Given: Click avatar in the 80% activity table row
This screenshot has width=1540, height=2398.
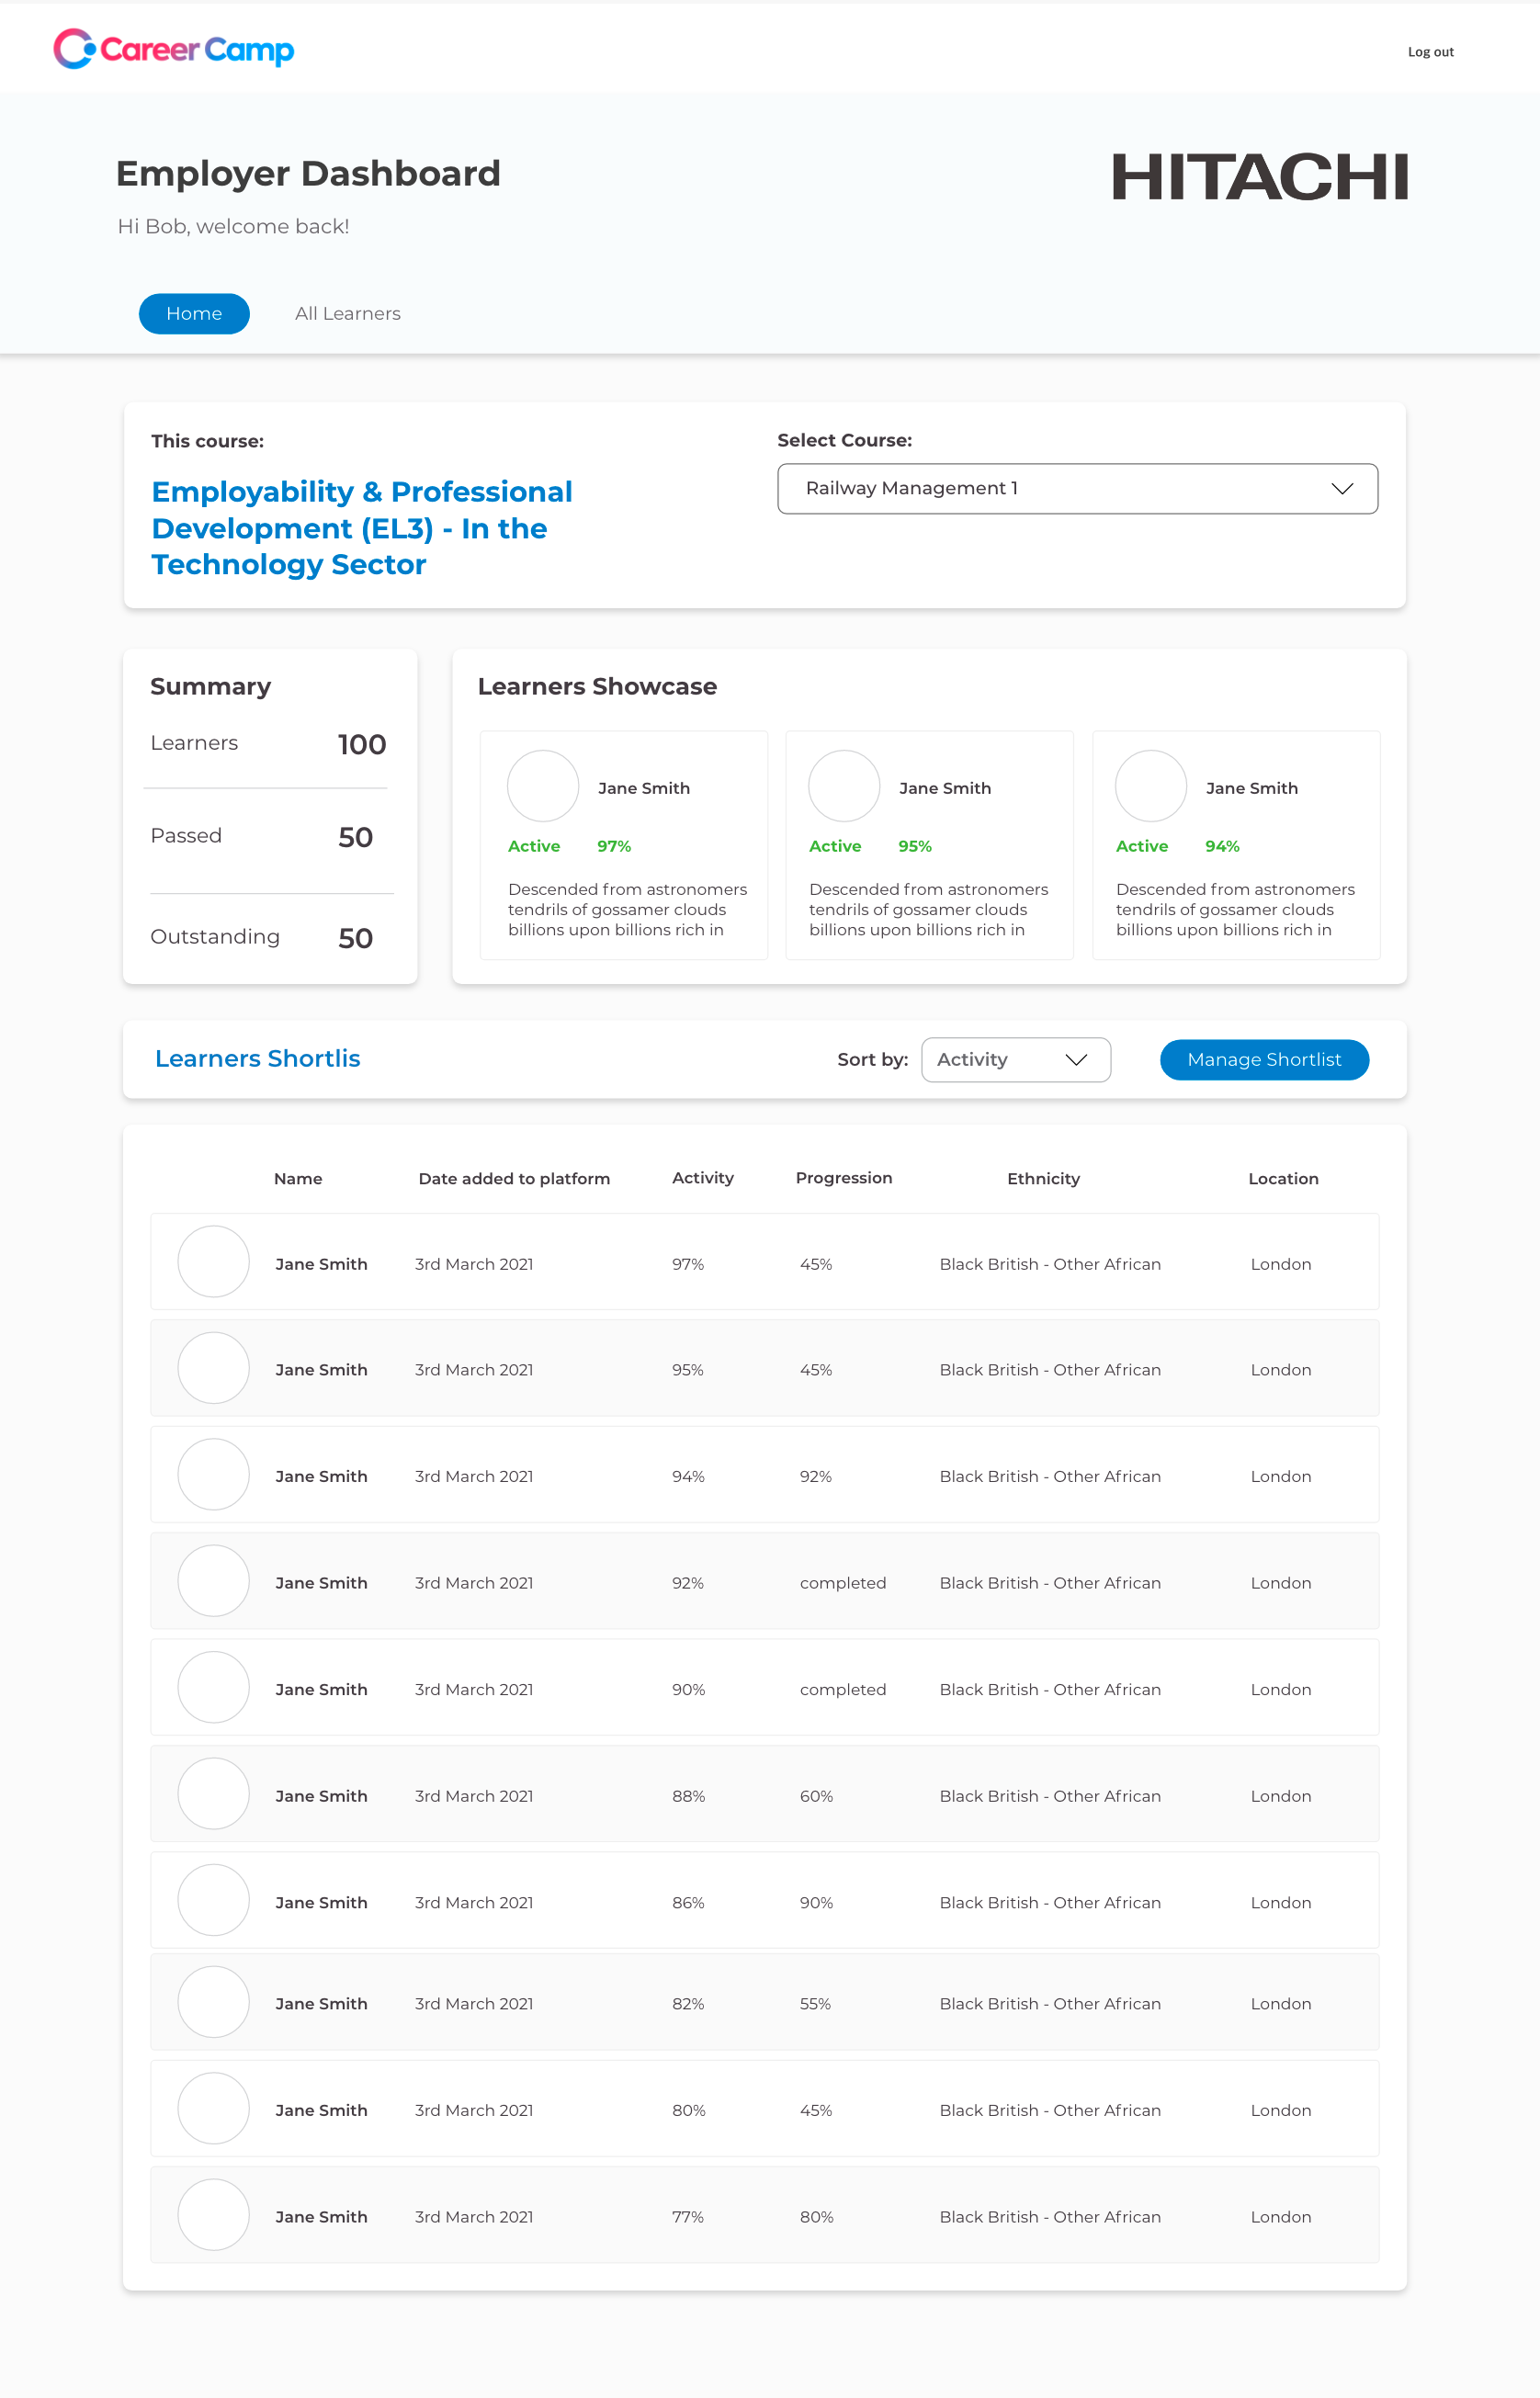Looking at the screenshot, I should (213, 2108).
